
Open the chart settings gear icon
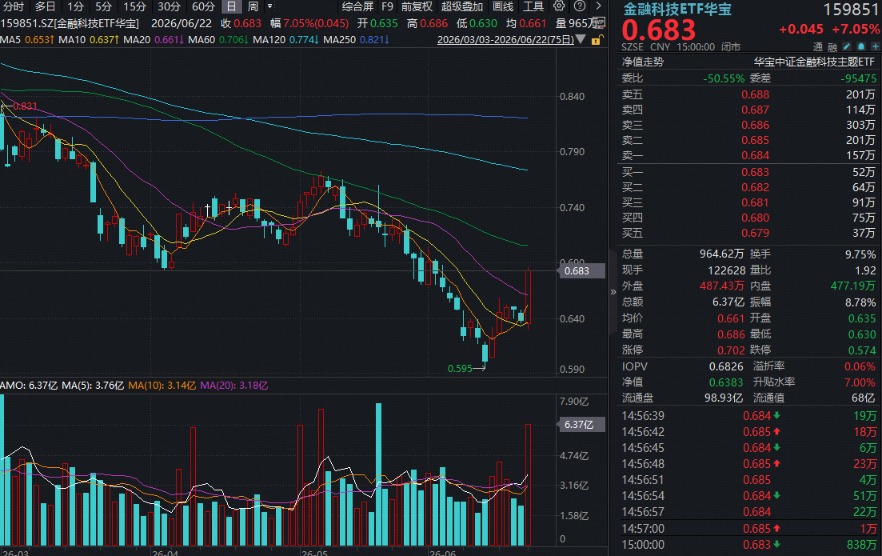(x=559, y=6)
